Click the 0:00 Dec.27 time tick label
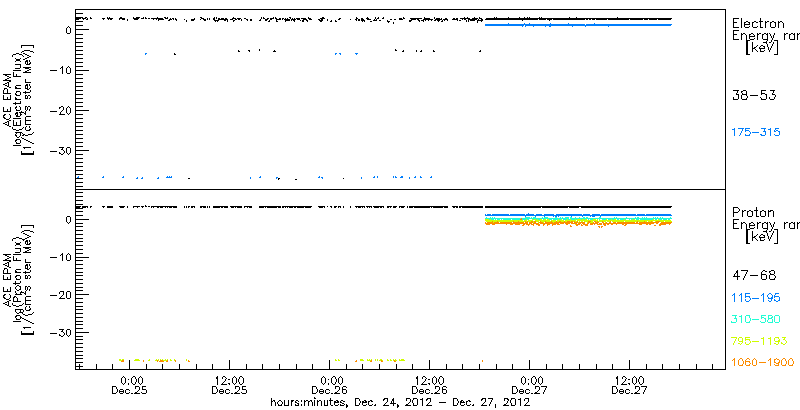 point(531,385)
